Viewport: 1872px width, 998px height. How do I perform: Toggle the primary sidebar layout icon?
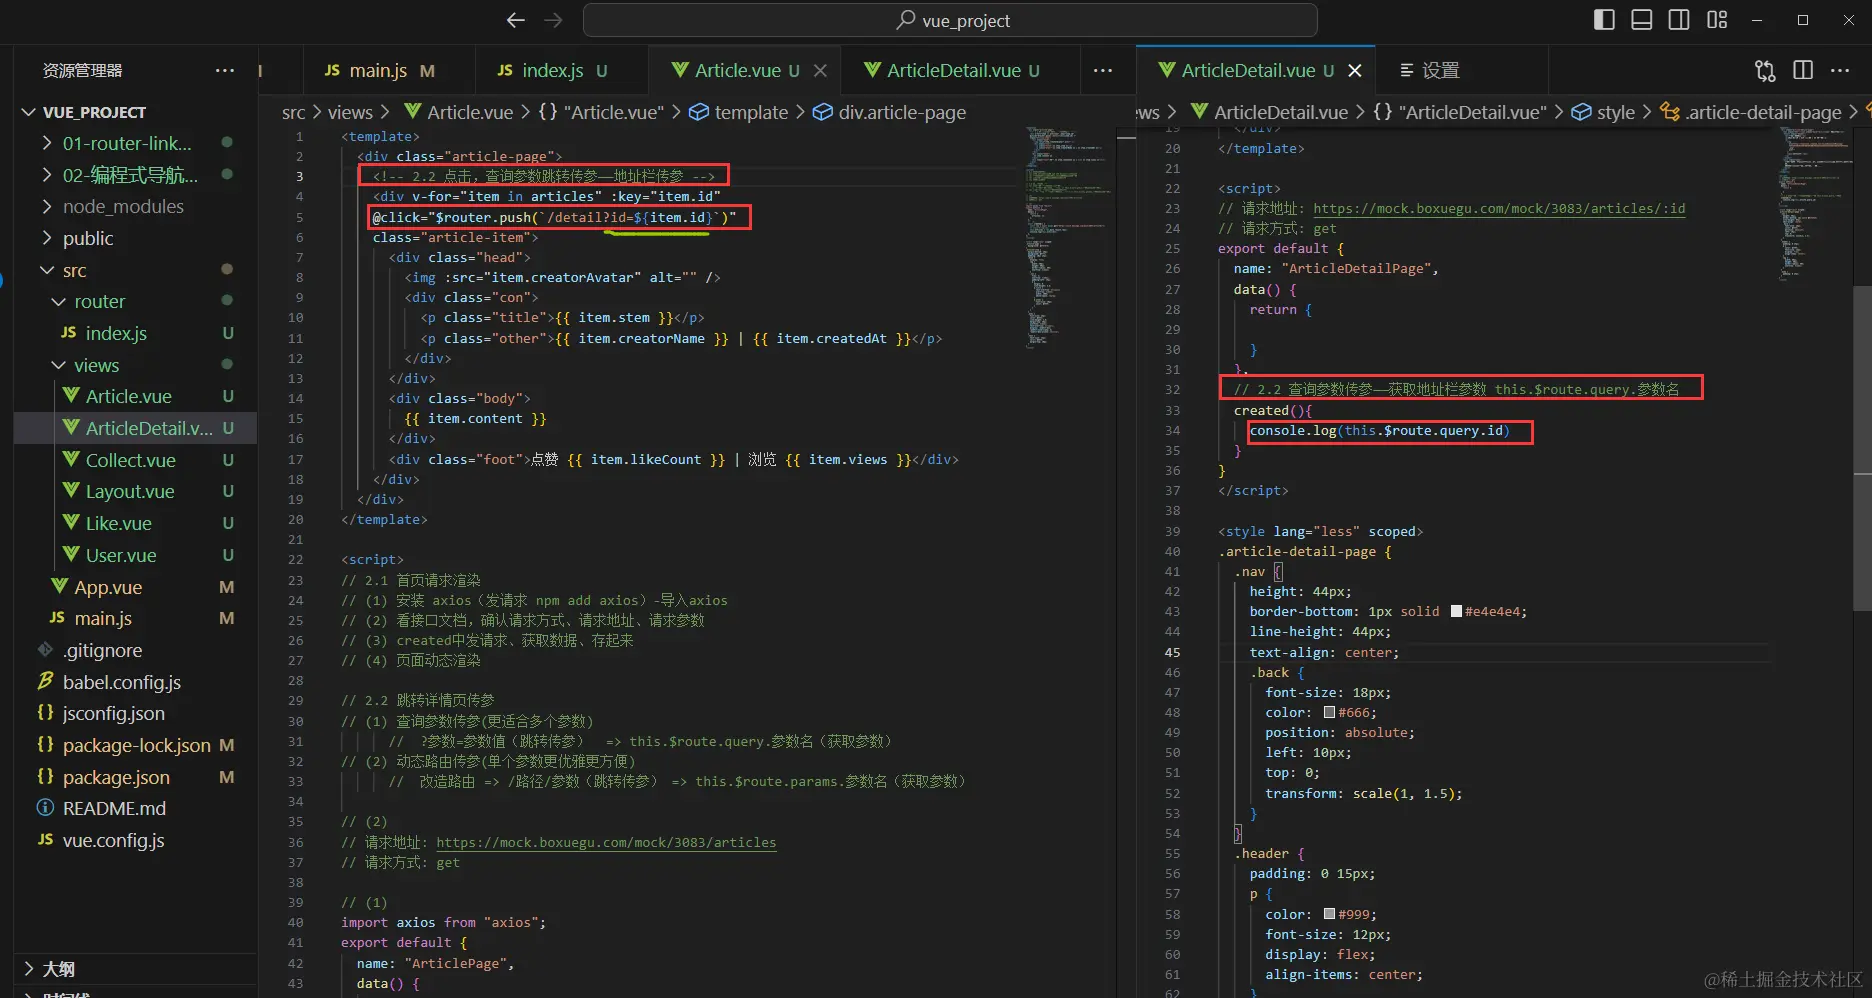(x=1604, y=20)
